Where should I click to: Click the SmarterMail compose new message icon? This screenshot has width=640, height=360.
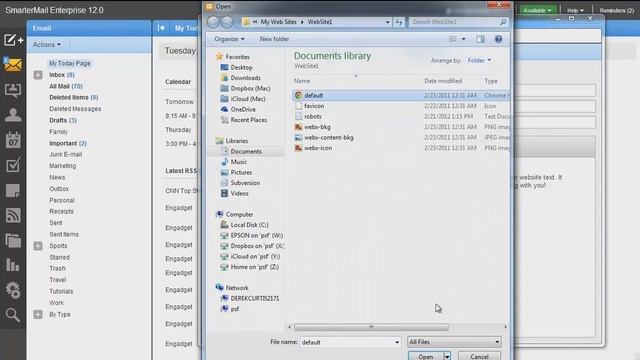[13, 40]
